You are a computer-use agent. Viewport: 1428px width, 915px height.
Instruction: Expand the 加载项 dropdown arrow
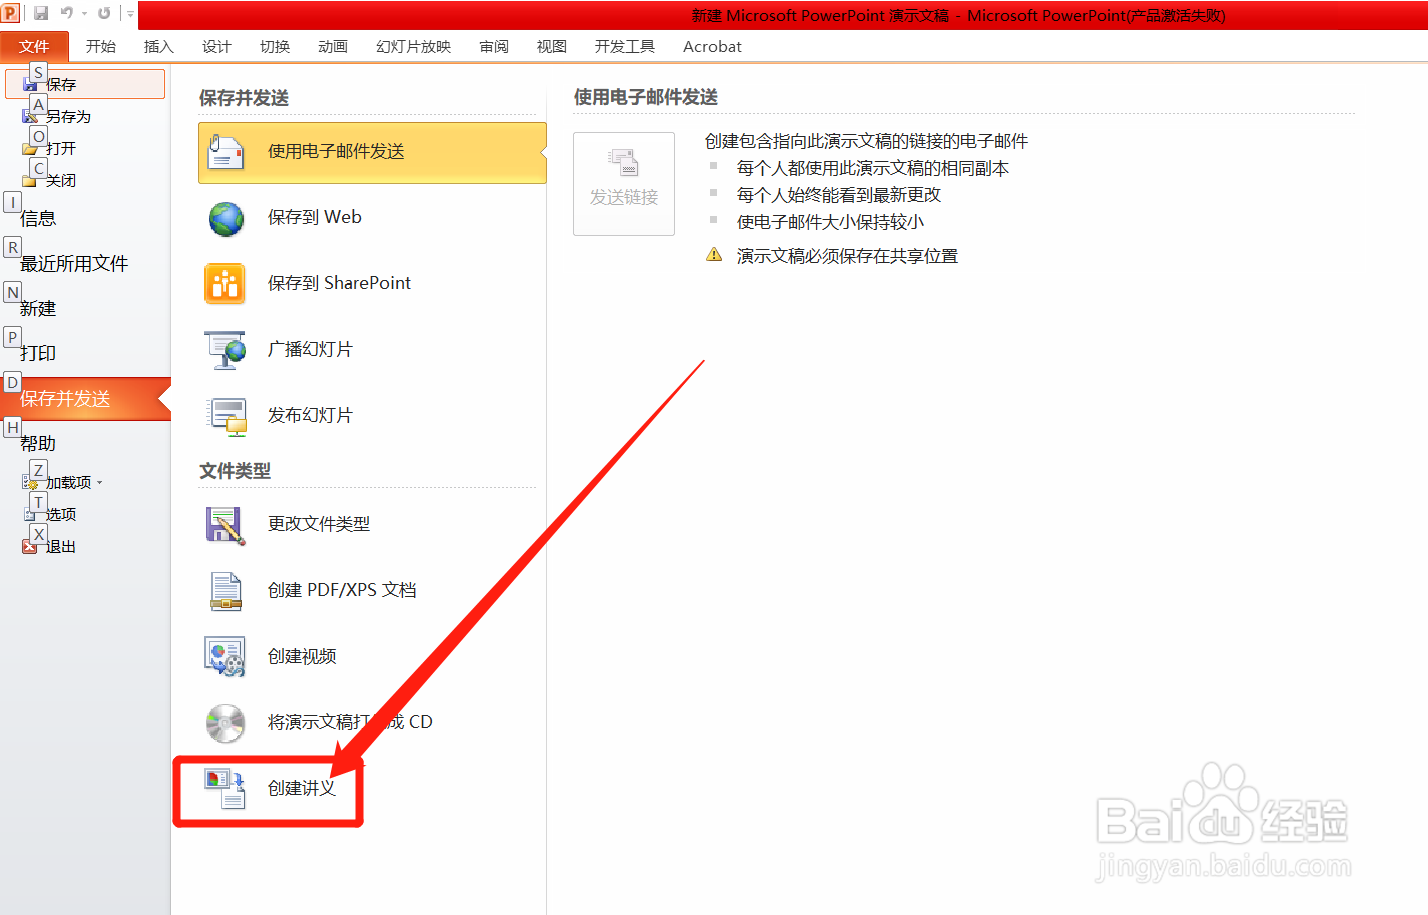coord(100,483)
